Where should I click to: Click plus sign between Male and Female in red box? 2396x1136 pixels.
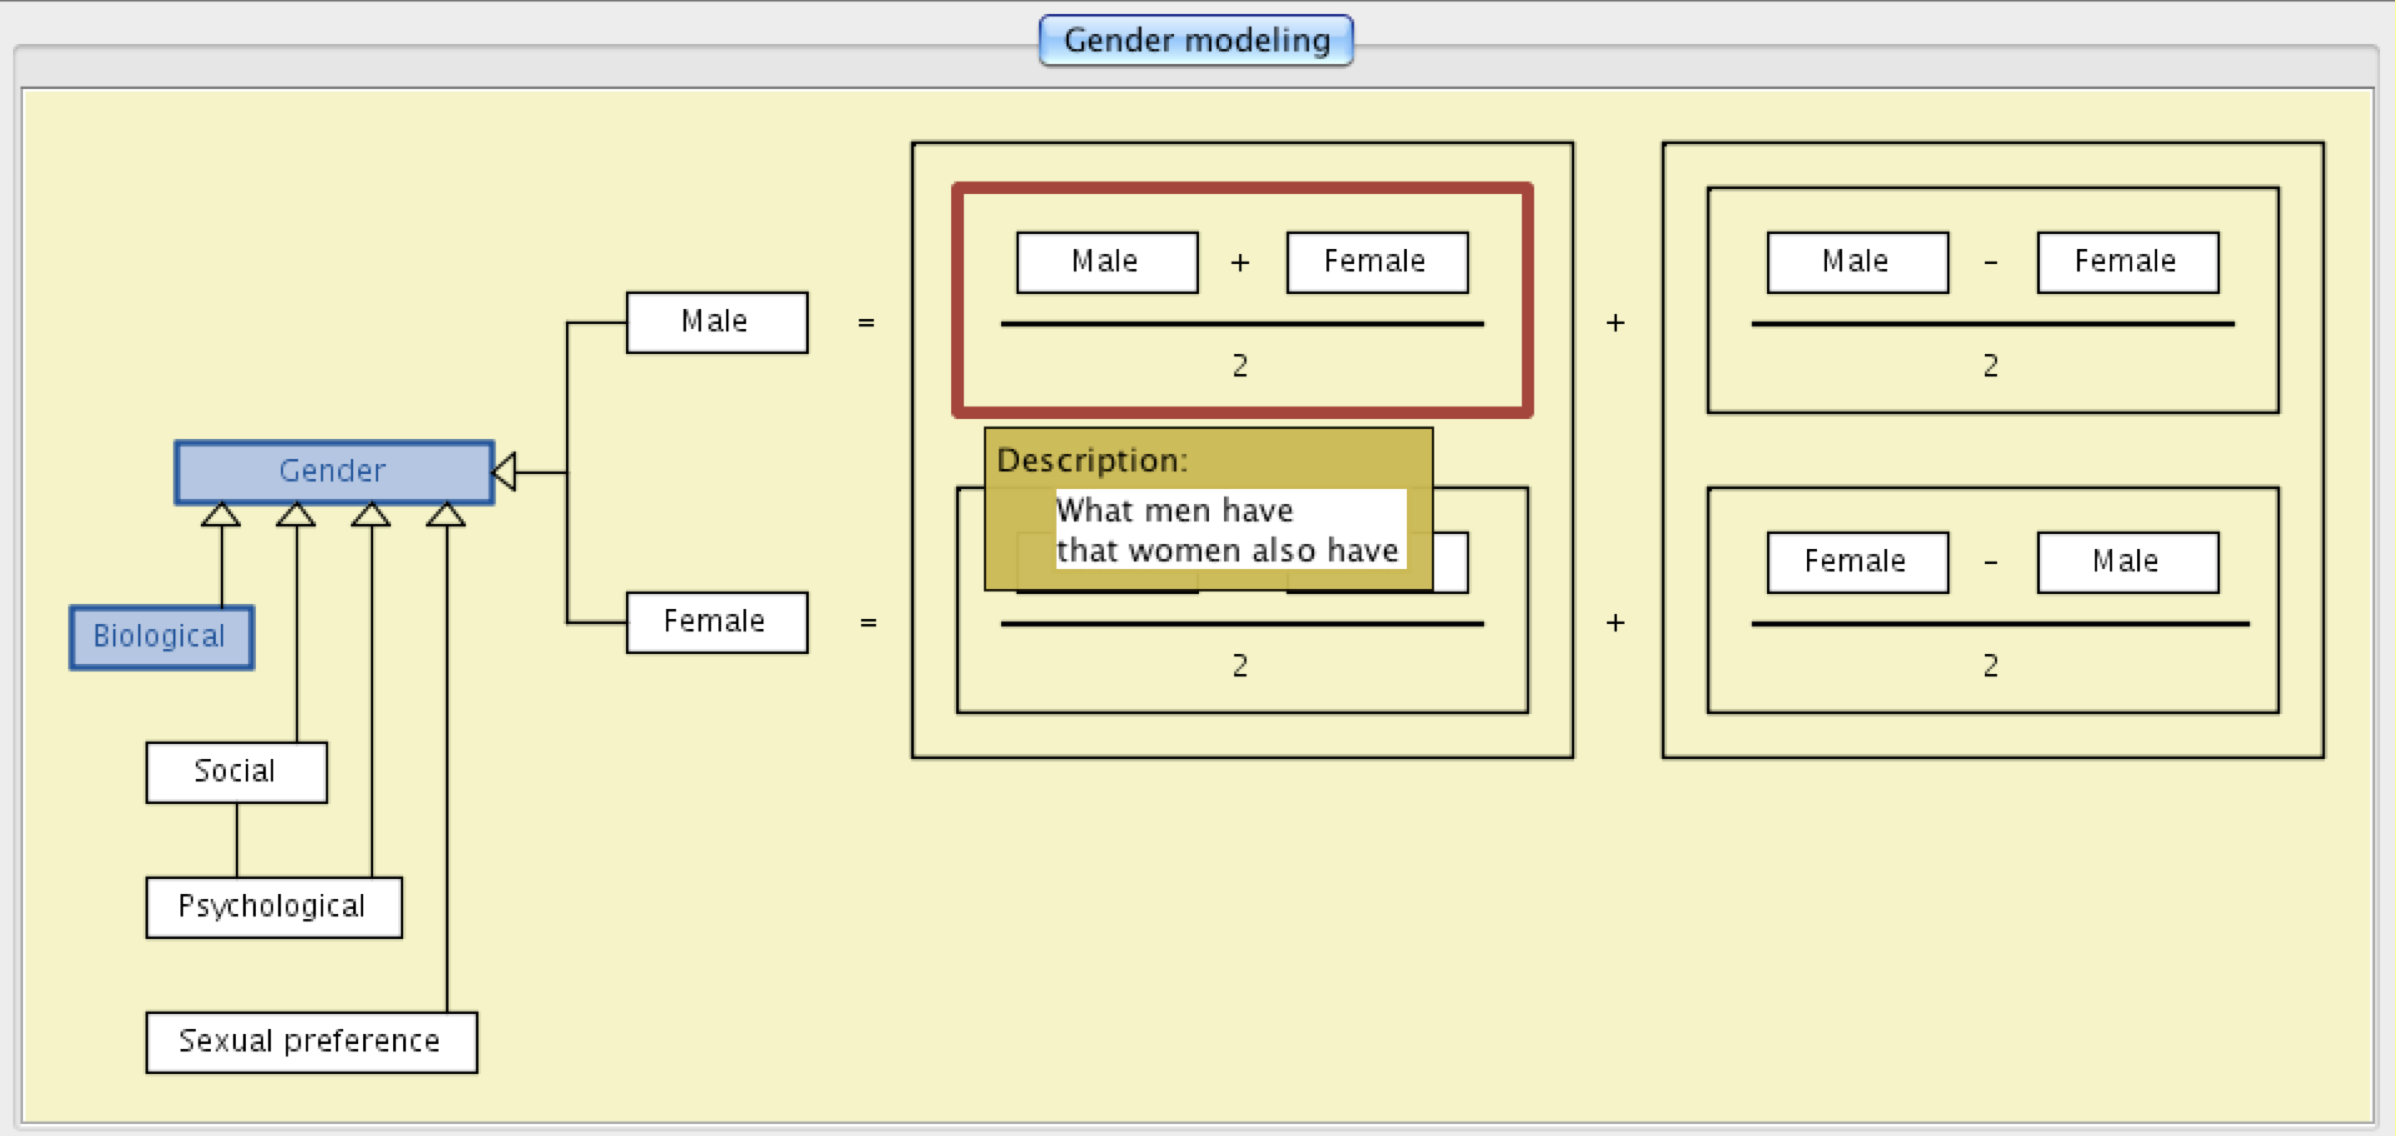coord(1240,263)
